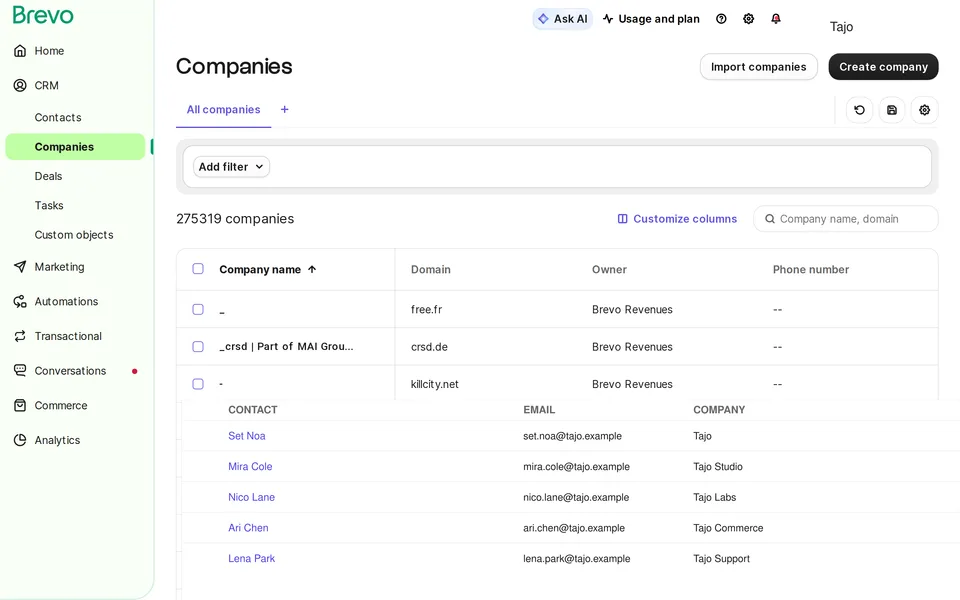Switch to the All companies tab
The height and width of the screenshot is (600, 960).
223,110
